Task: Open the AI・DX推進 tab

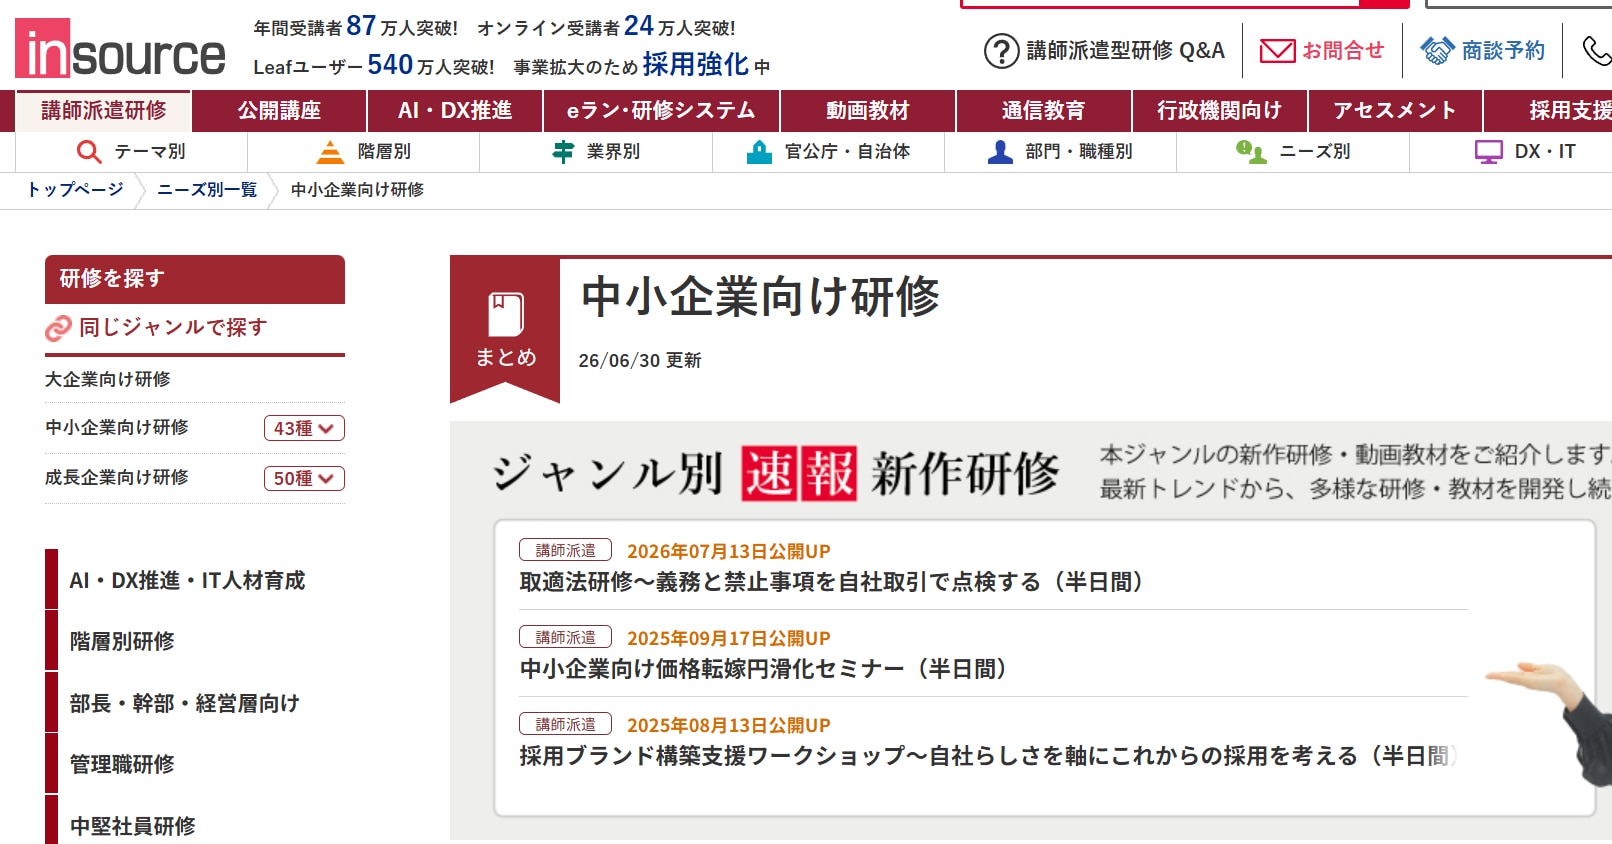Action: 455,111
